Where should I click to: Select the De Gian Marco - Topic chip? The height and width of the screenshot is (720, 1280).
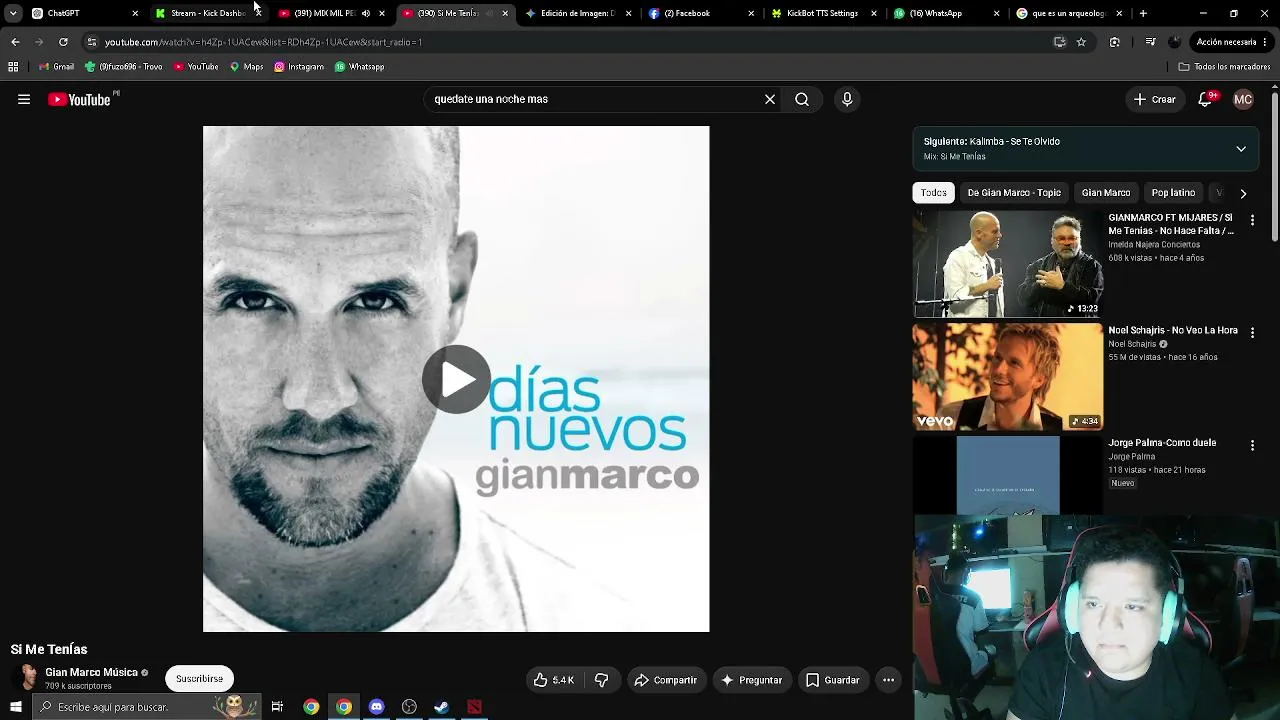(1014, 193)
